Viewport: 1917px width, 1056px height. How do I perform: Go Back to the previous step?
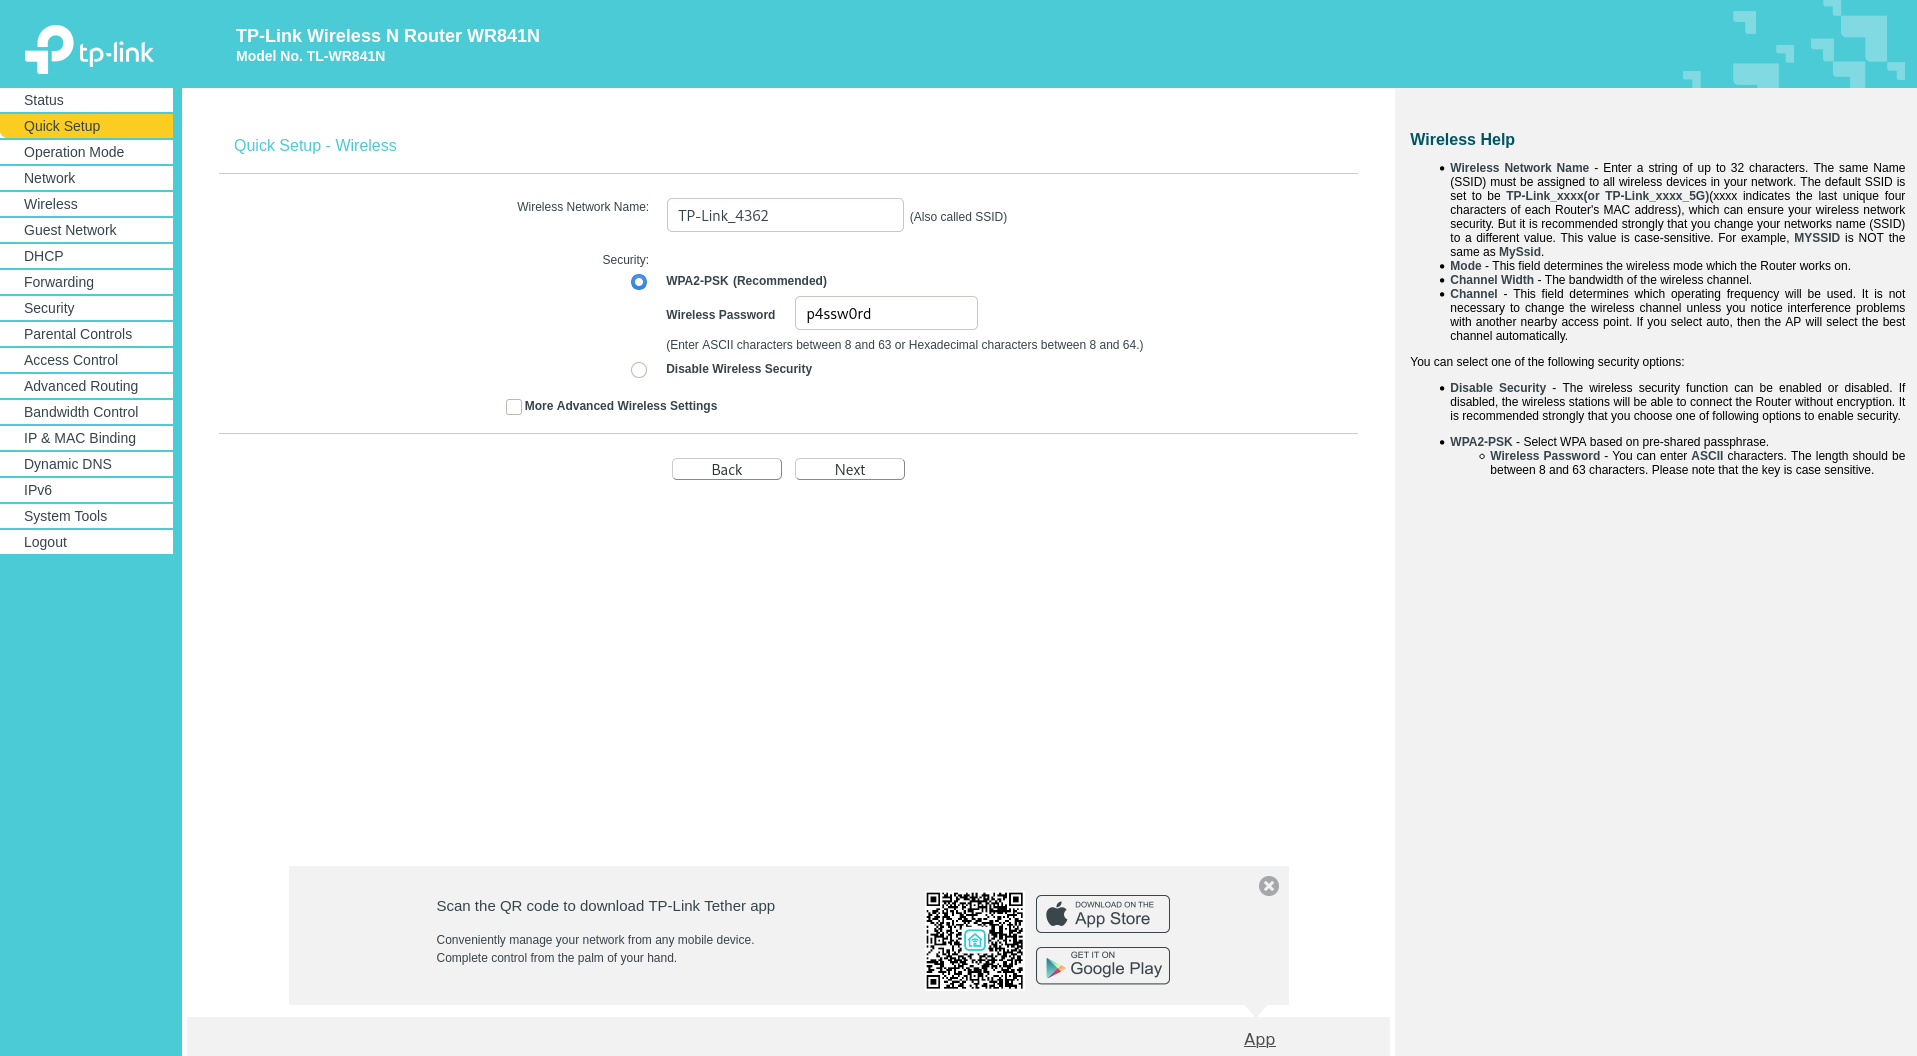click(x=727, y=469)
